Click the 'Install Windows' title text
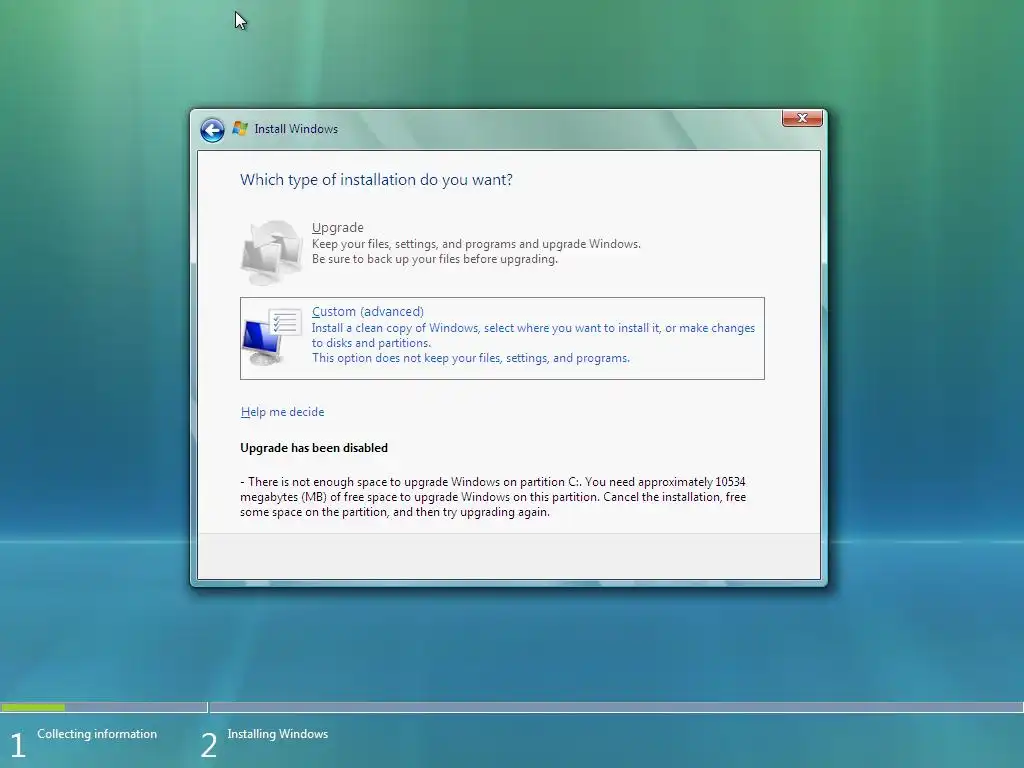1024x768 pixels. (296, 129)
